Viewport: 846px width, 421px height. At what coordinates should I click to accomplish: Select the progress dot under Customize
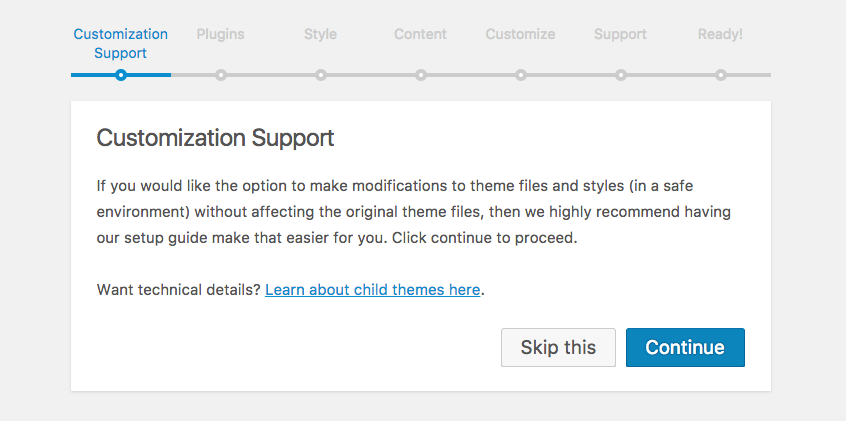tap(521, 75)
